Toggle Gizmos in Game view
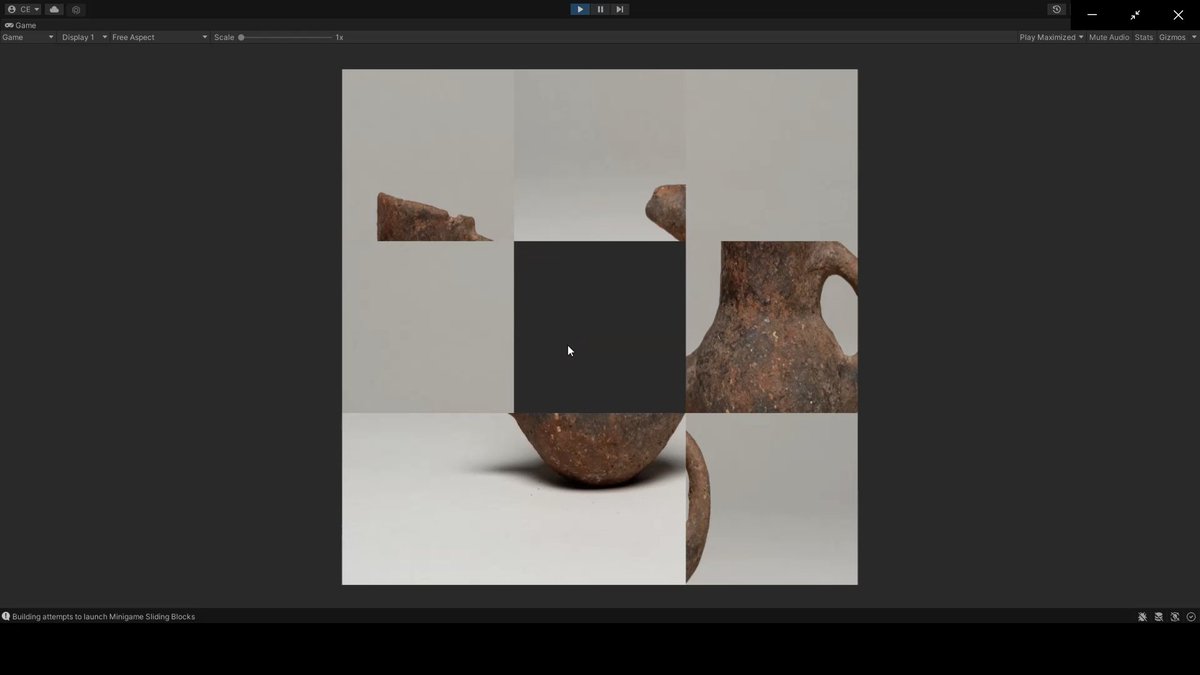This screenshot has width=1200, height=675. click(1170, 37)
